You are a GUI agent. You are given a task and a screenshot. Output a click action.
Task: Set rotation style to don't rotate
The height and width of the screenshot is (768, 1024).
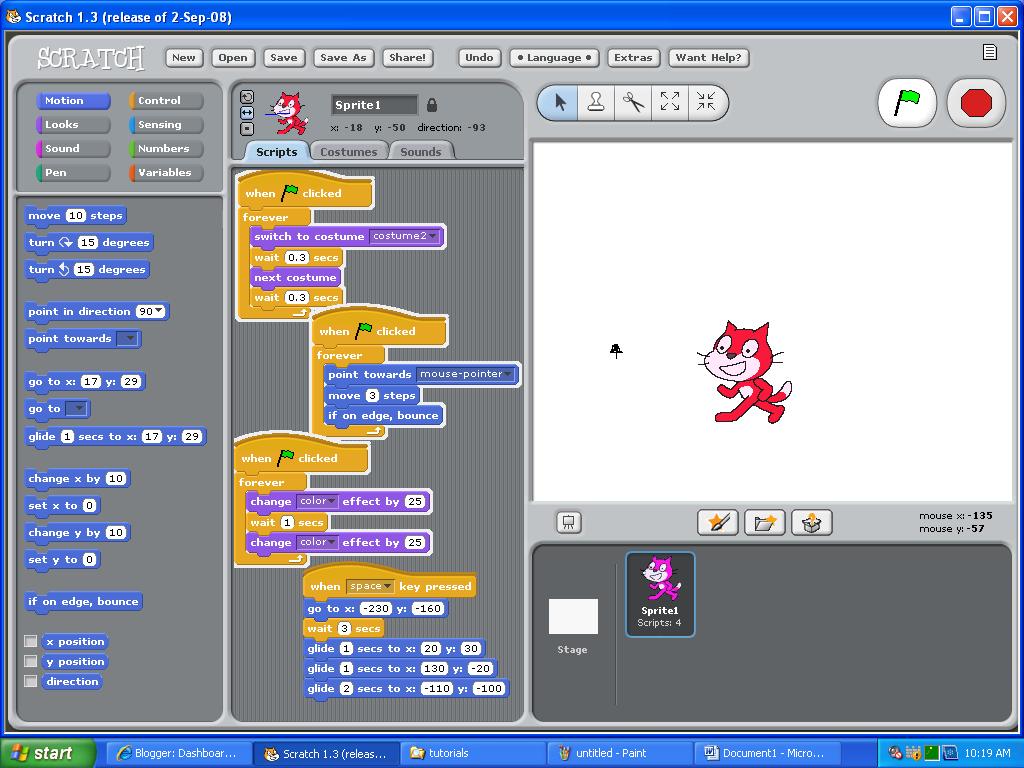tap(247, 129)
